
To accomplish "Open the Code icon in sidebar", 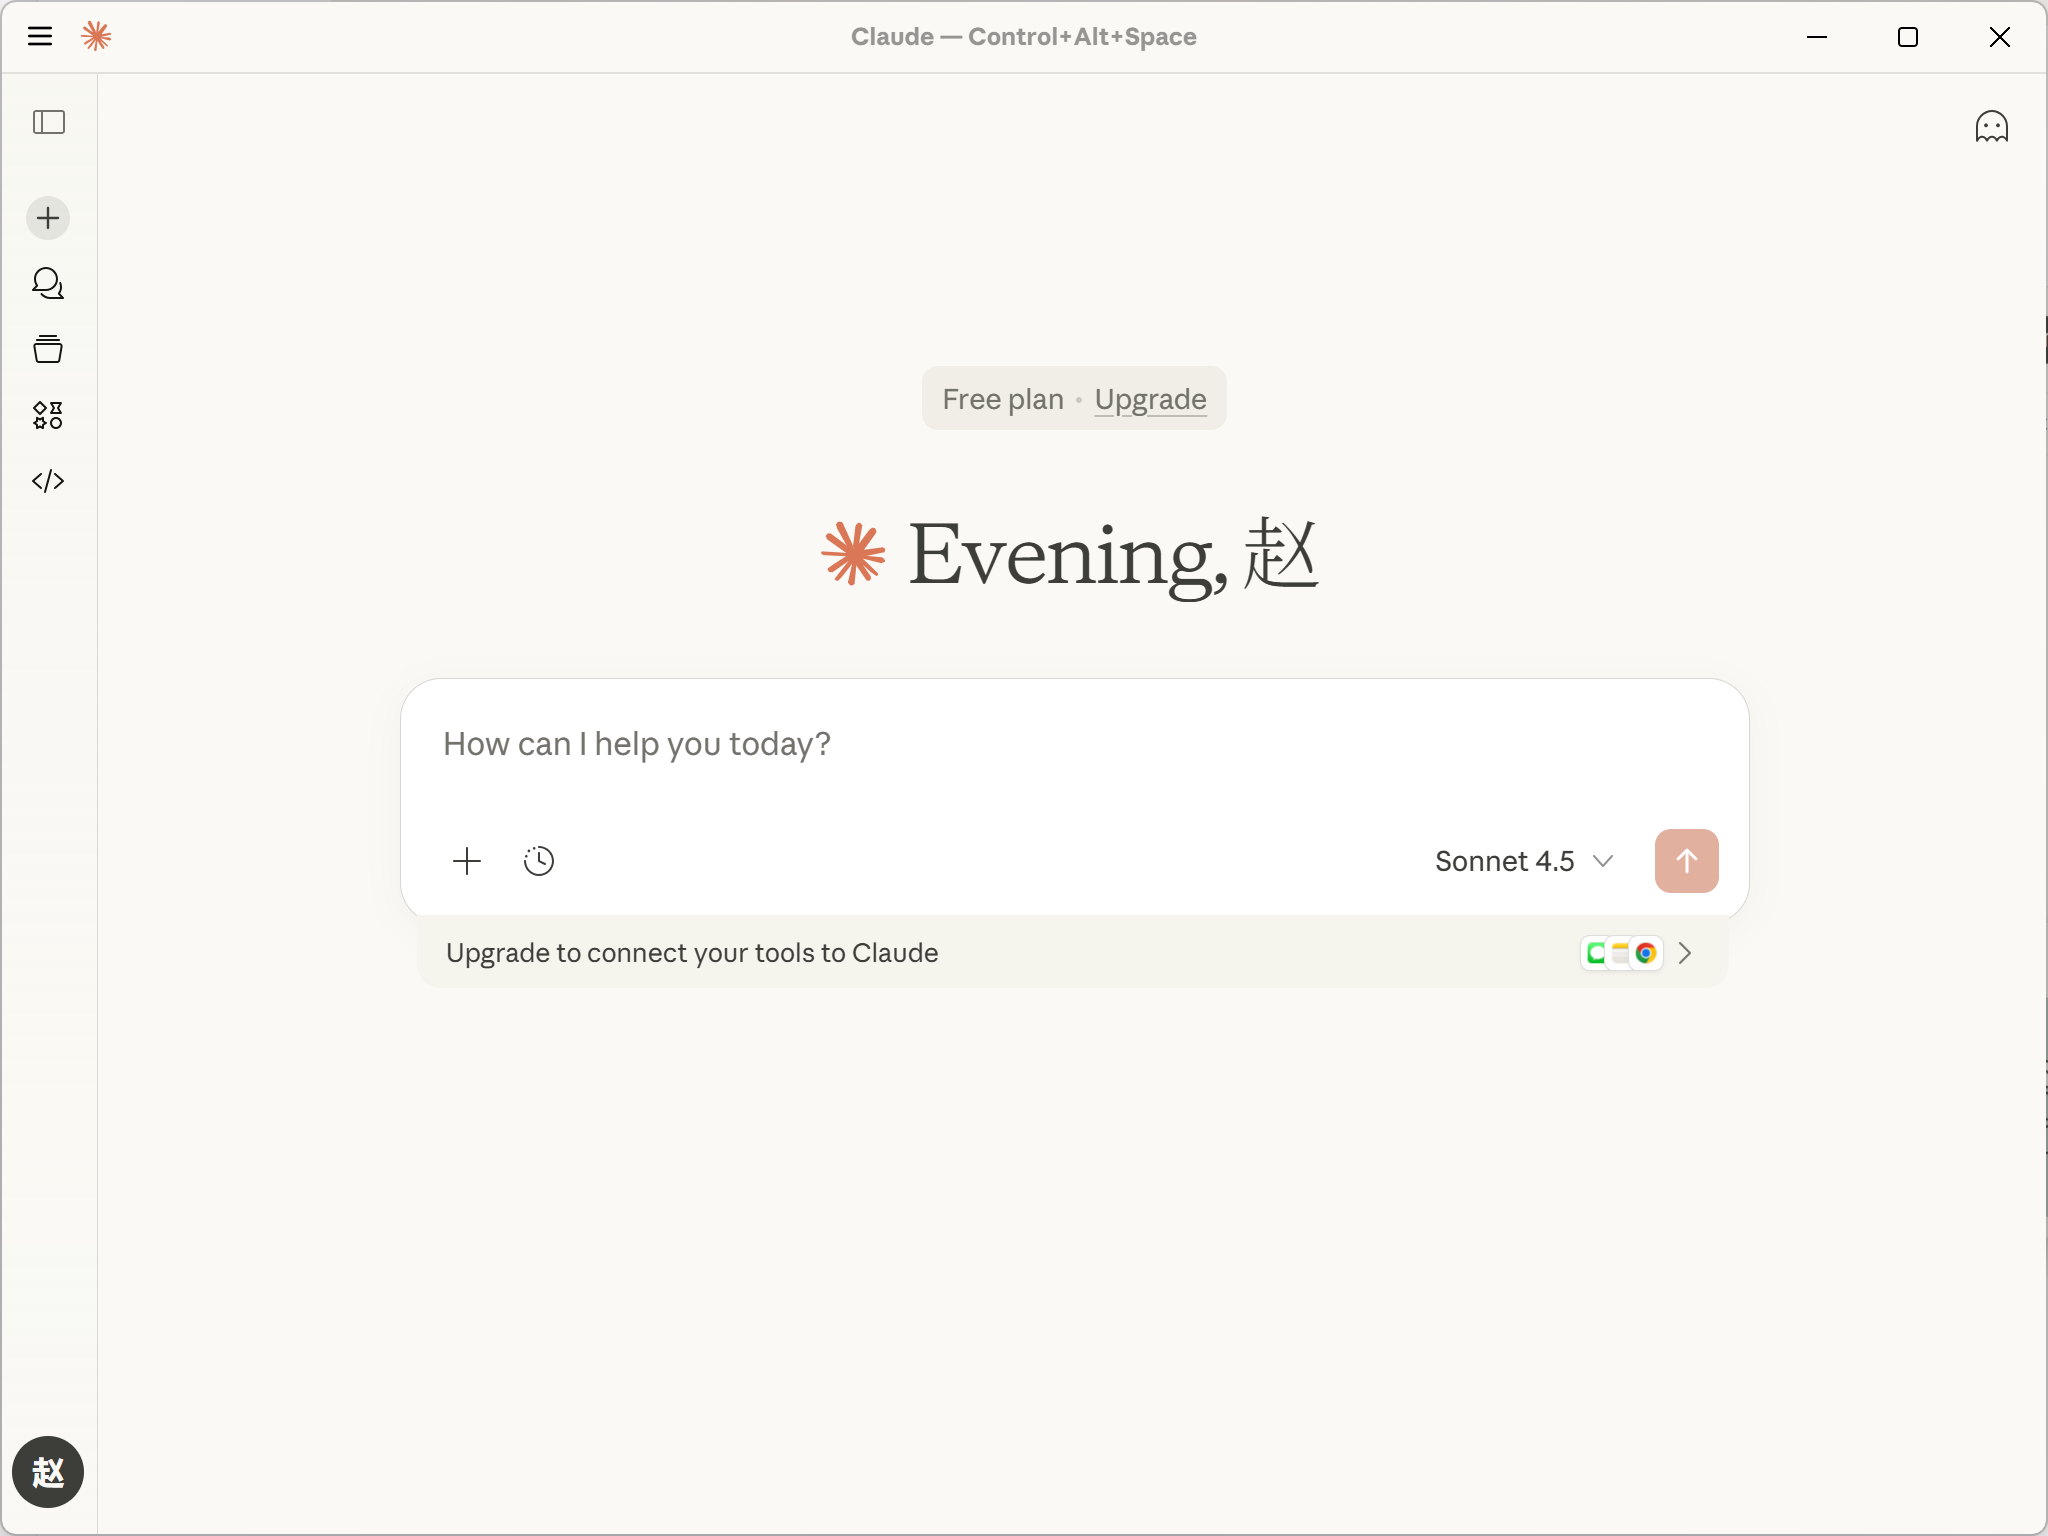I will 48,481.
